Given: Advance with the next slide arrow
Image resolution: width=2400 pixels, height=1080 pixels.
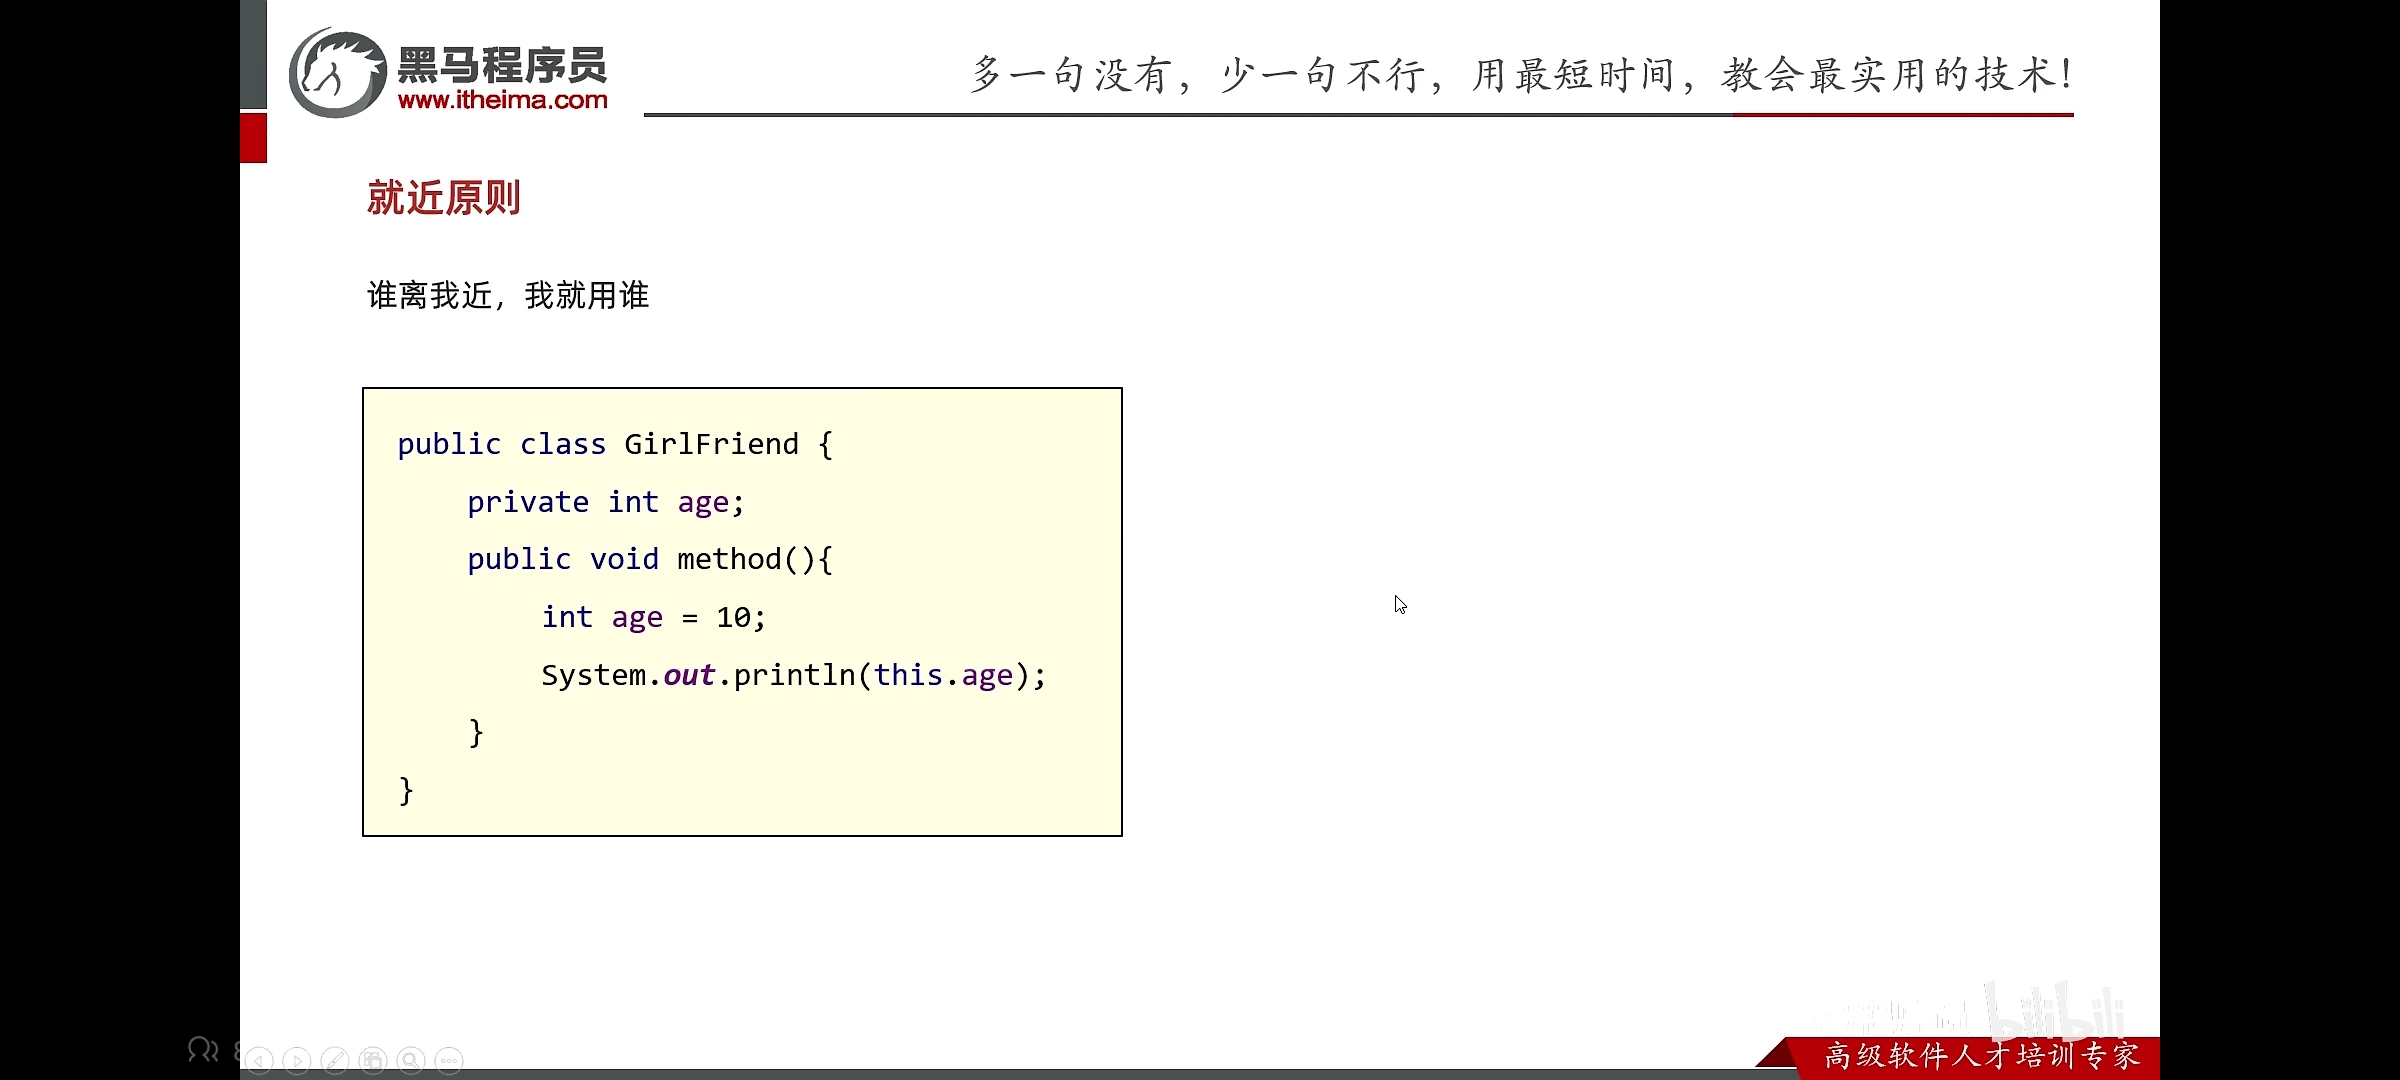Looking at the screenshot, I should point(297,1060).
